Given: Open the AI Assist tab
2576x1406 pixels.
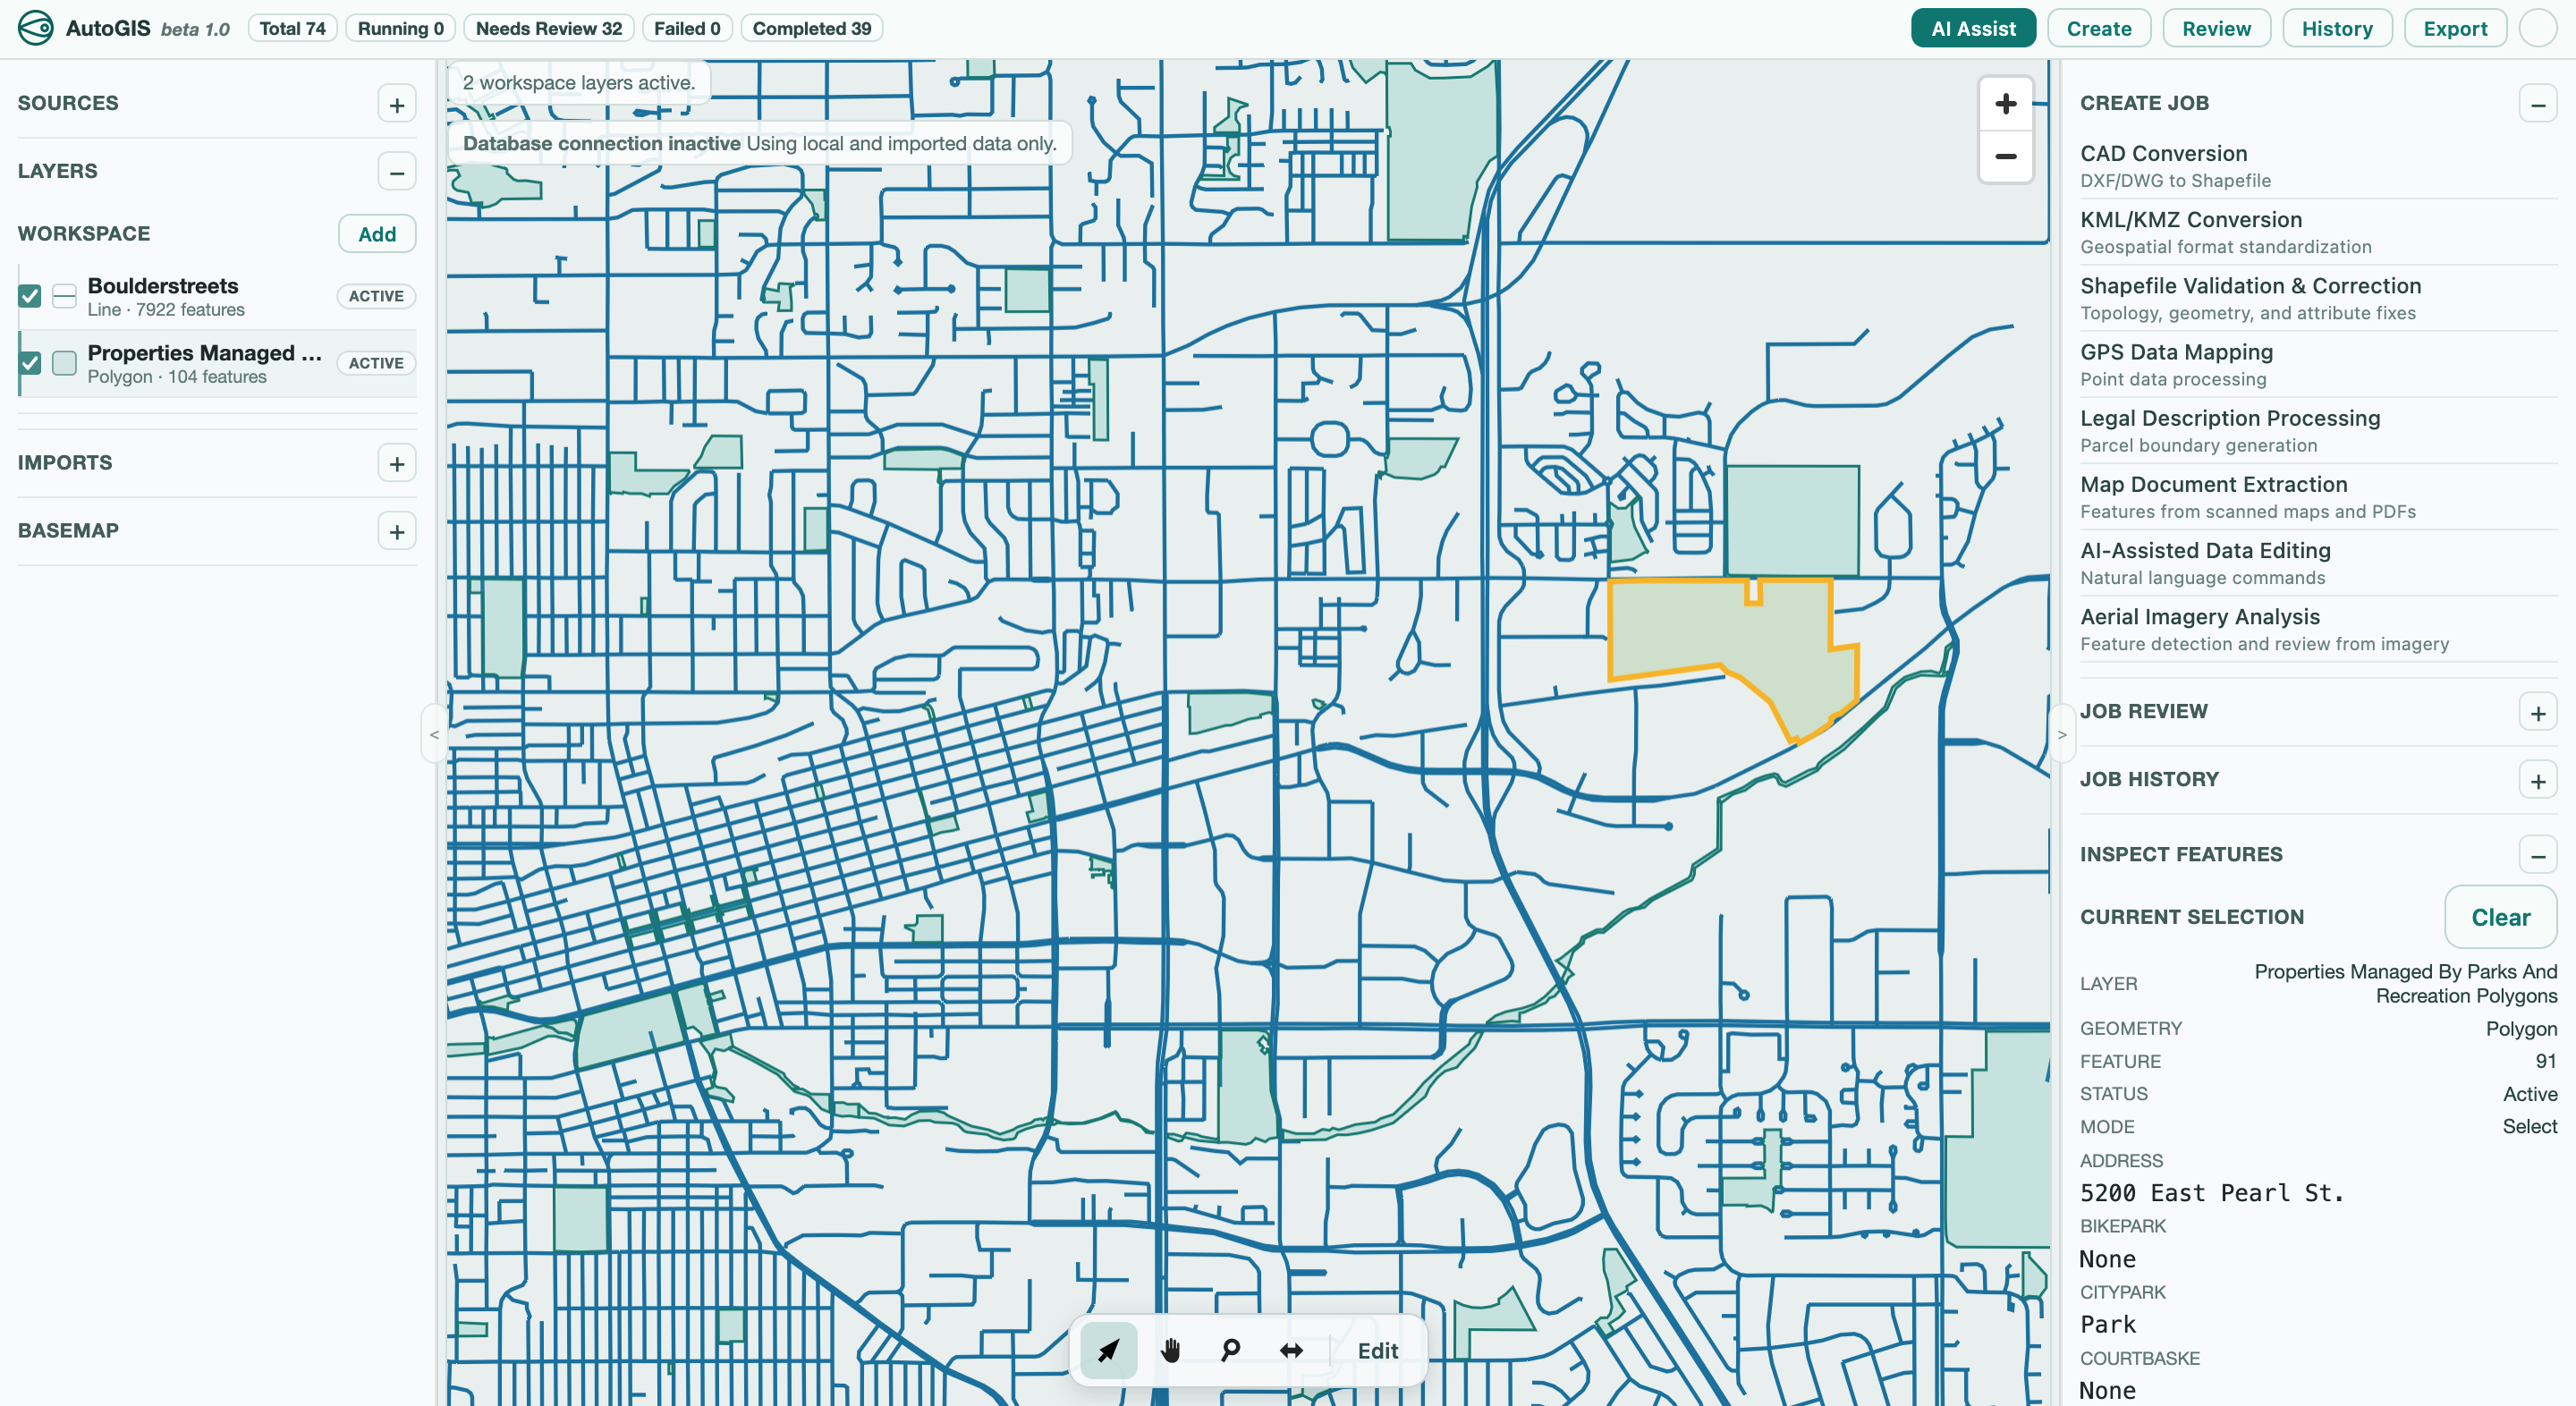Looking at the screenshot, I should pyautogui.click(x=1972, y=28).
